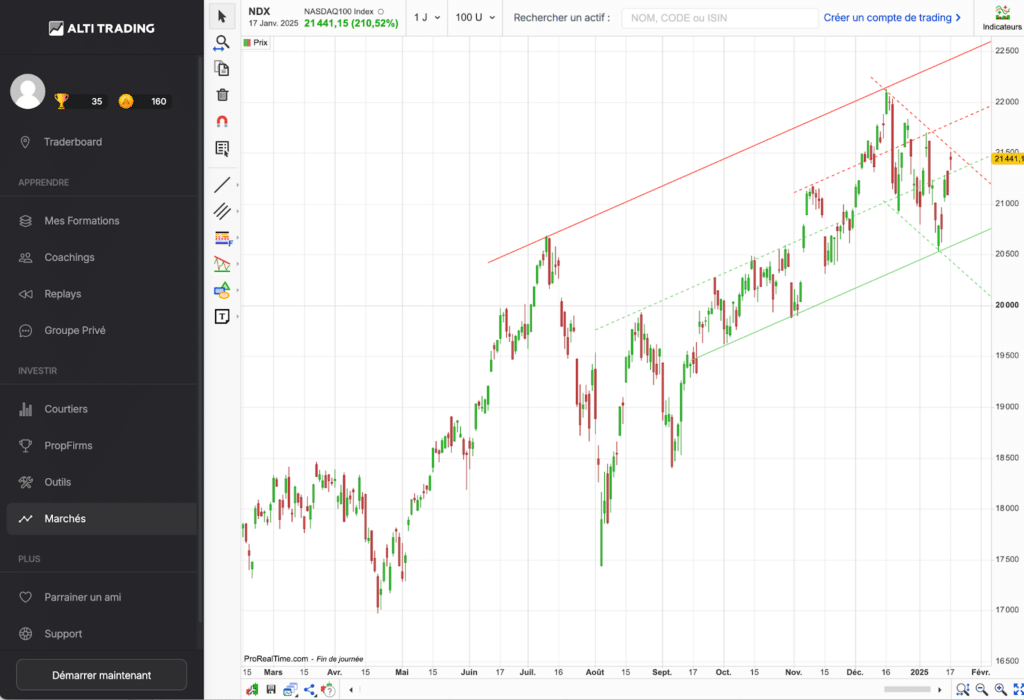This screenshot has height=700, width=1024.
Task: Open the object list properties icon
Action: [x=222, y=149]
